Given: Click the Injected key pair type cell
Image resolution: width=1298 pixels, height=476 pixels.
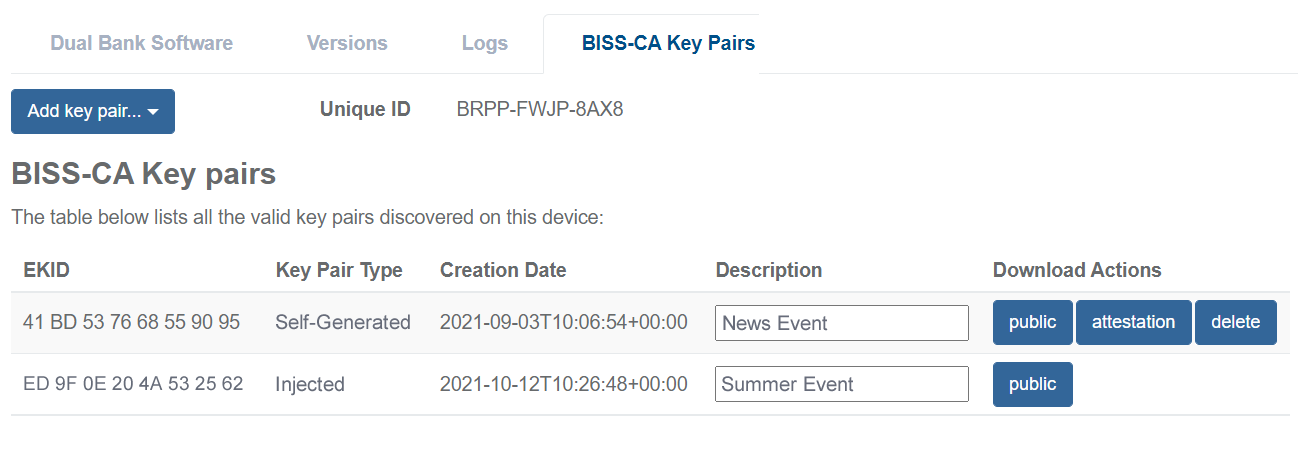Looking at the screenshot, I should coord(310,384).
